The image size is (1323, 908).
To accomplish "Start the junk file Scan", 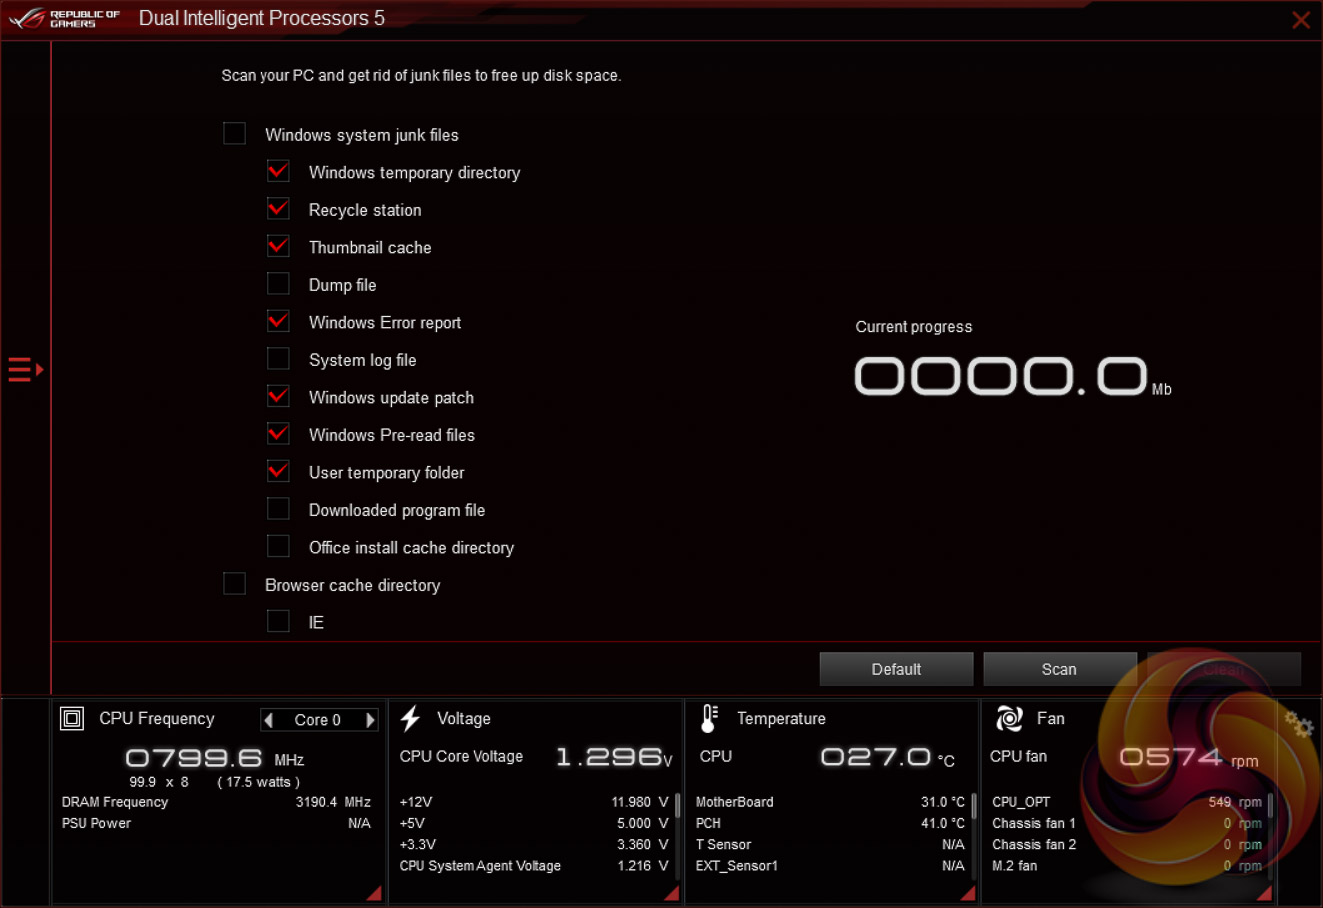I will tap(1059, 669).
